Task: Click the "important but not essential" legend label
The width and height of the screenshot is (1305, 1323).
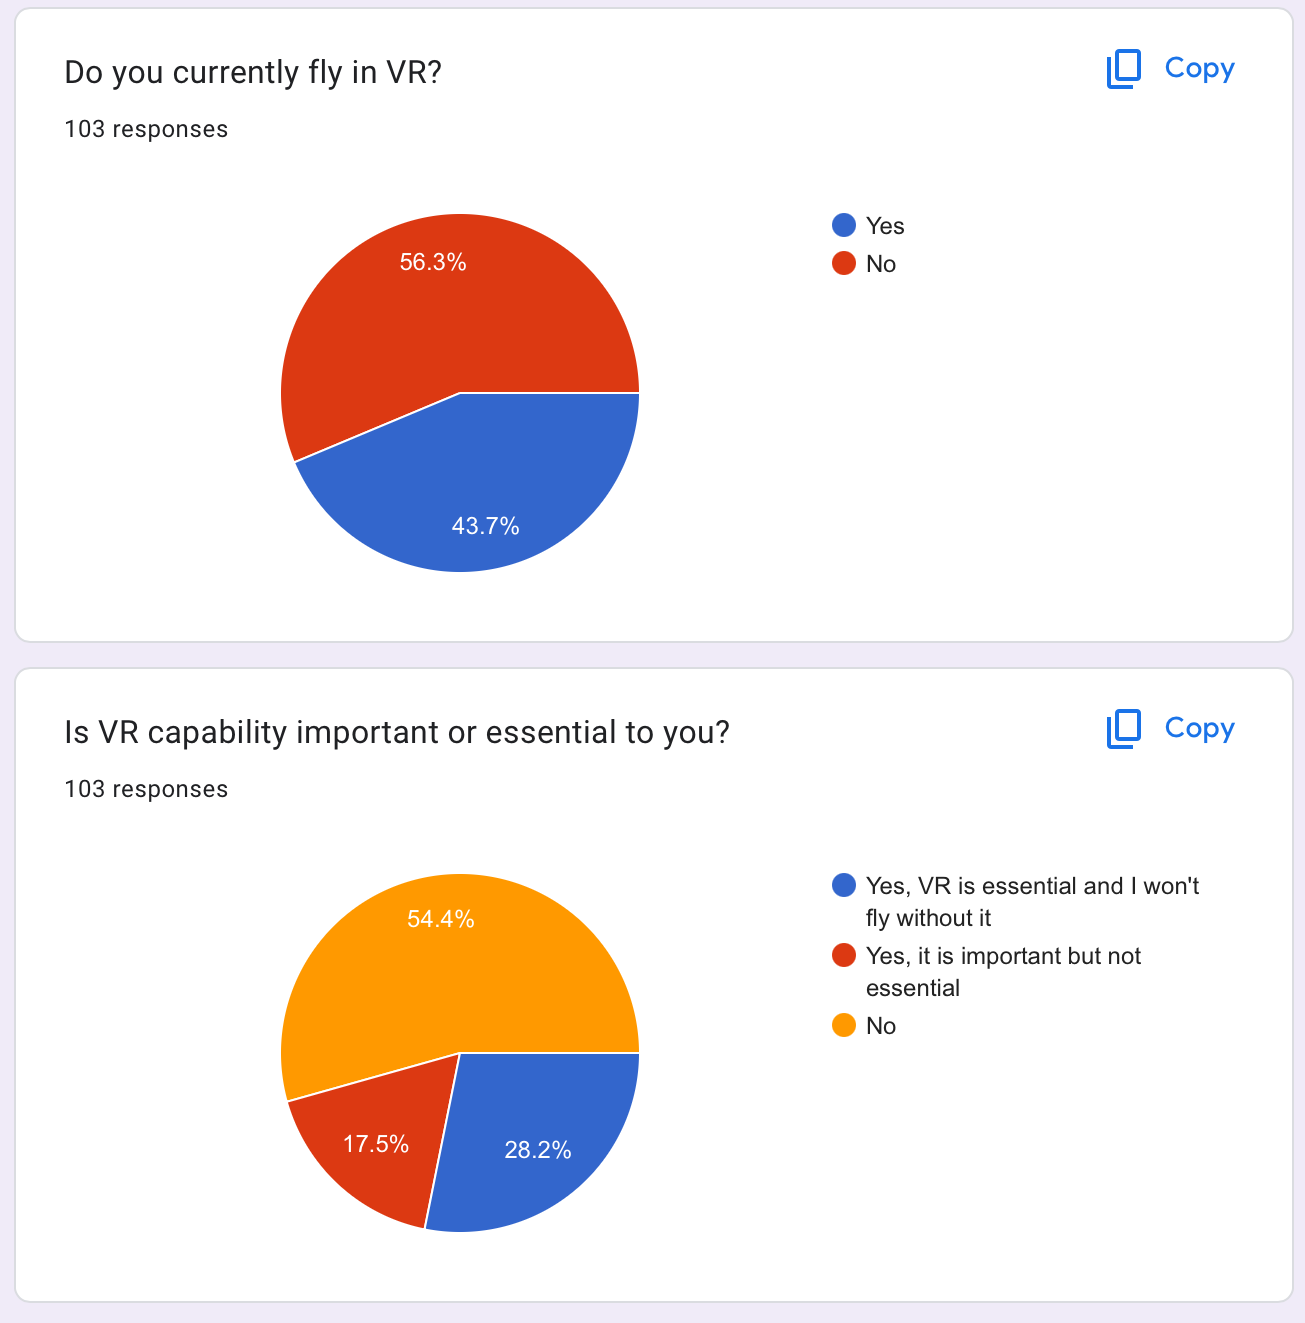Action: click(x=1003, y=957)
